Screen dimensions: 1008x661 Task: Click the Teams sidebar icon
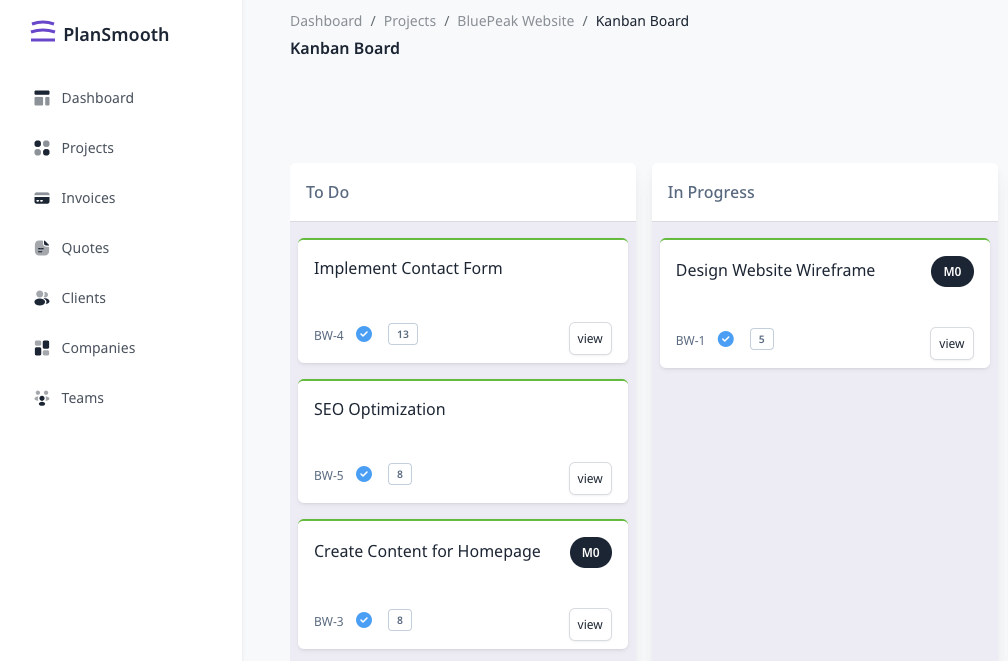point(42,398)
